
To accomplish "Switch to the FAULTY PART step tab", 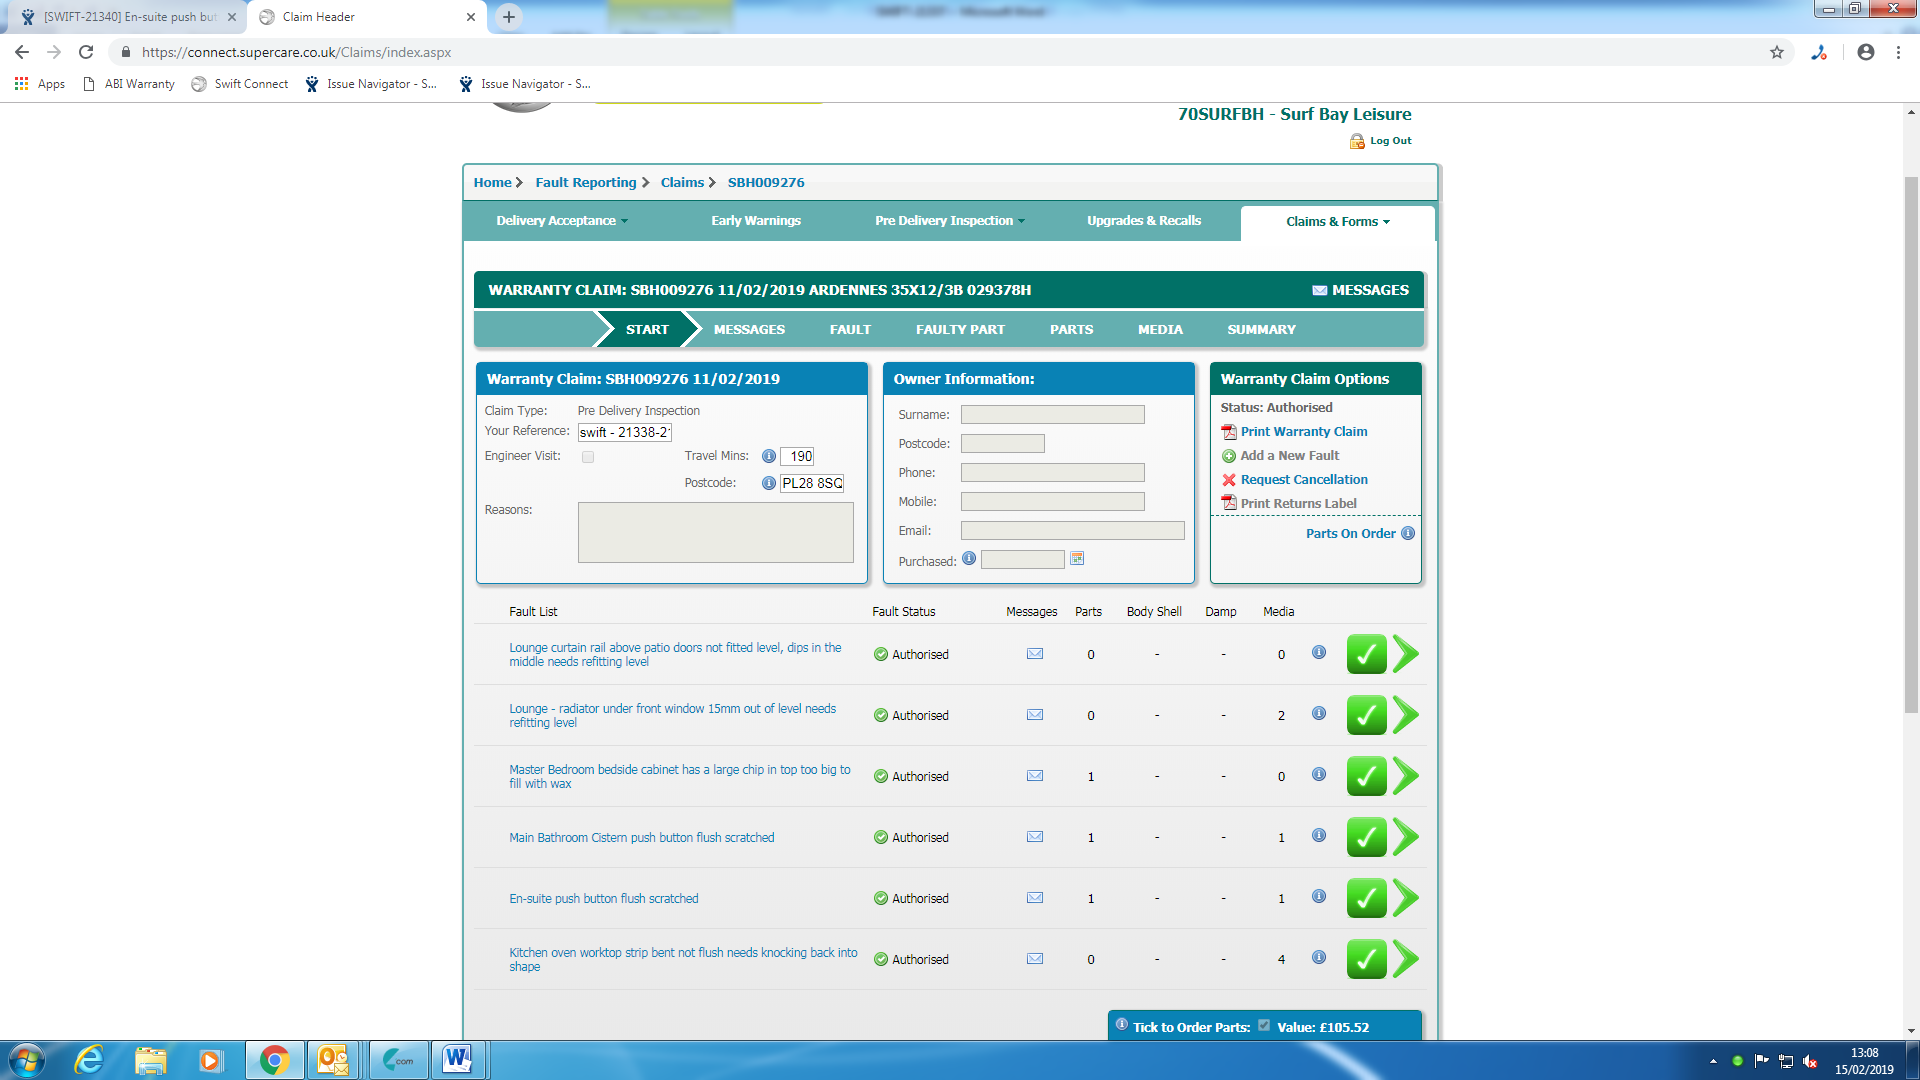I will coord(960,329).
